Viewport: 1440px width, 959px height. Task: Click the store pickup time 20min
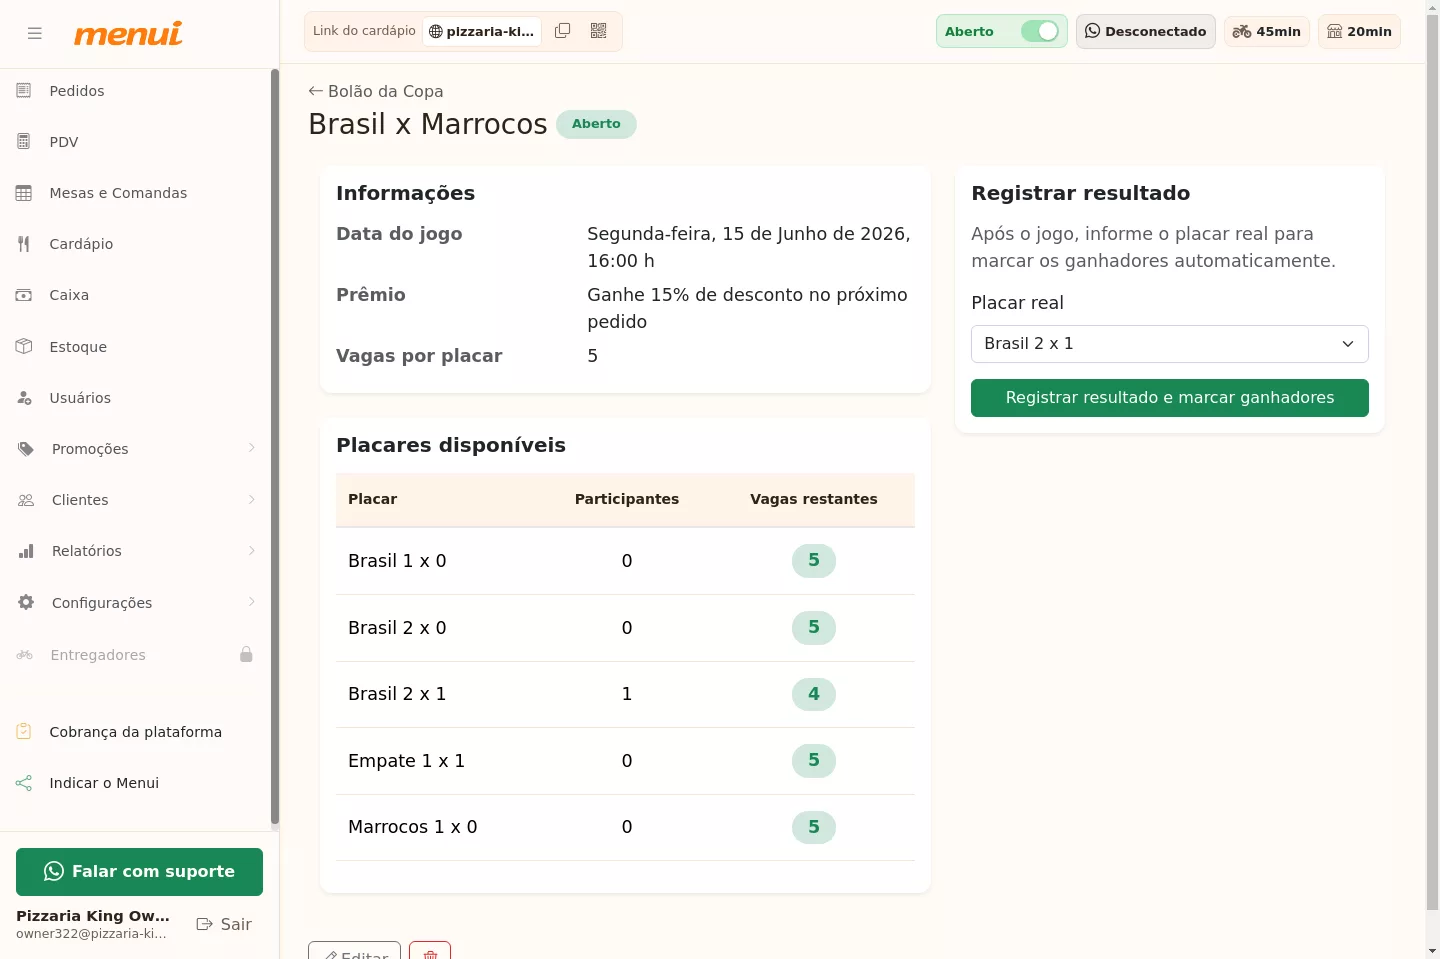pos(1359,31)
